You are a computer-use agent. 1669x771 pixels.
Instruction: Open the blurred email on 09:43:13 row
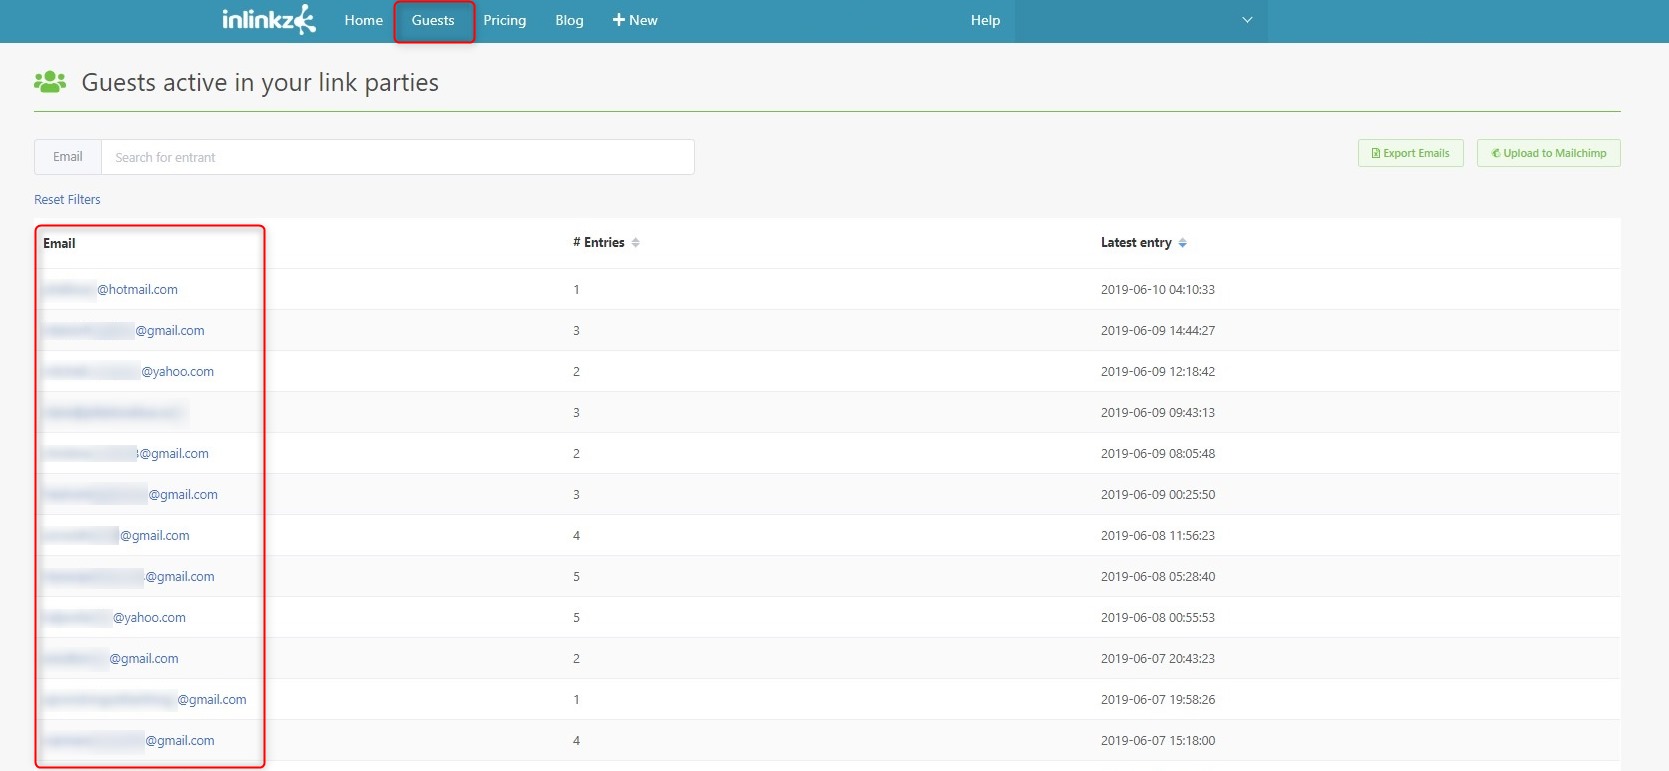coord(113,413)
